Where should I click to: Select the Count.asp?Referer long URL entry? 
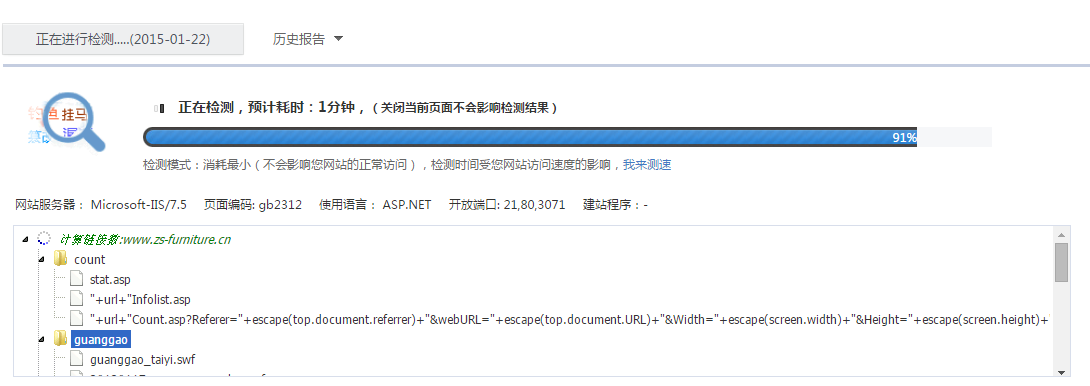[x=569, y=320]
